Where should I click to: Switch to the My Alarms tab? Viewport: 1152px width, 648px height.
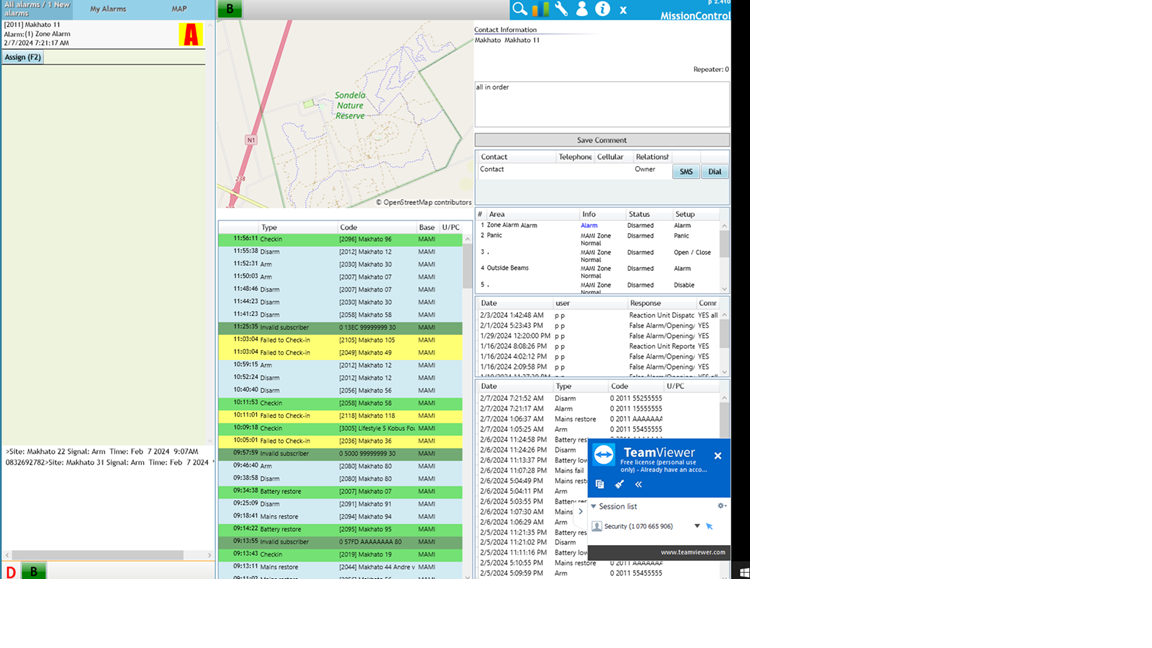click(108, 9)
